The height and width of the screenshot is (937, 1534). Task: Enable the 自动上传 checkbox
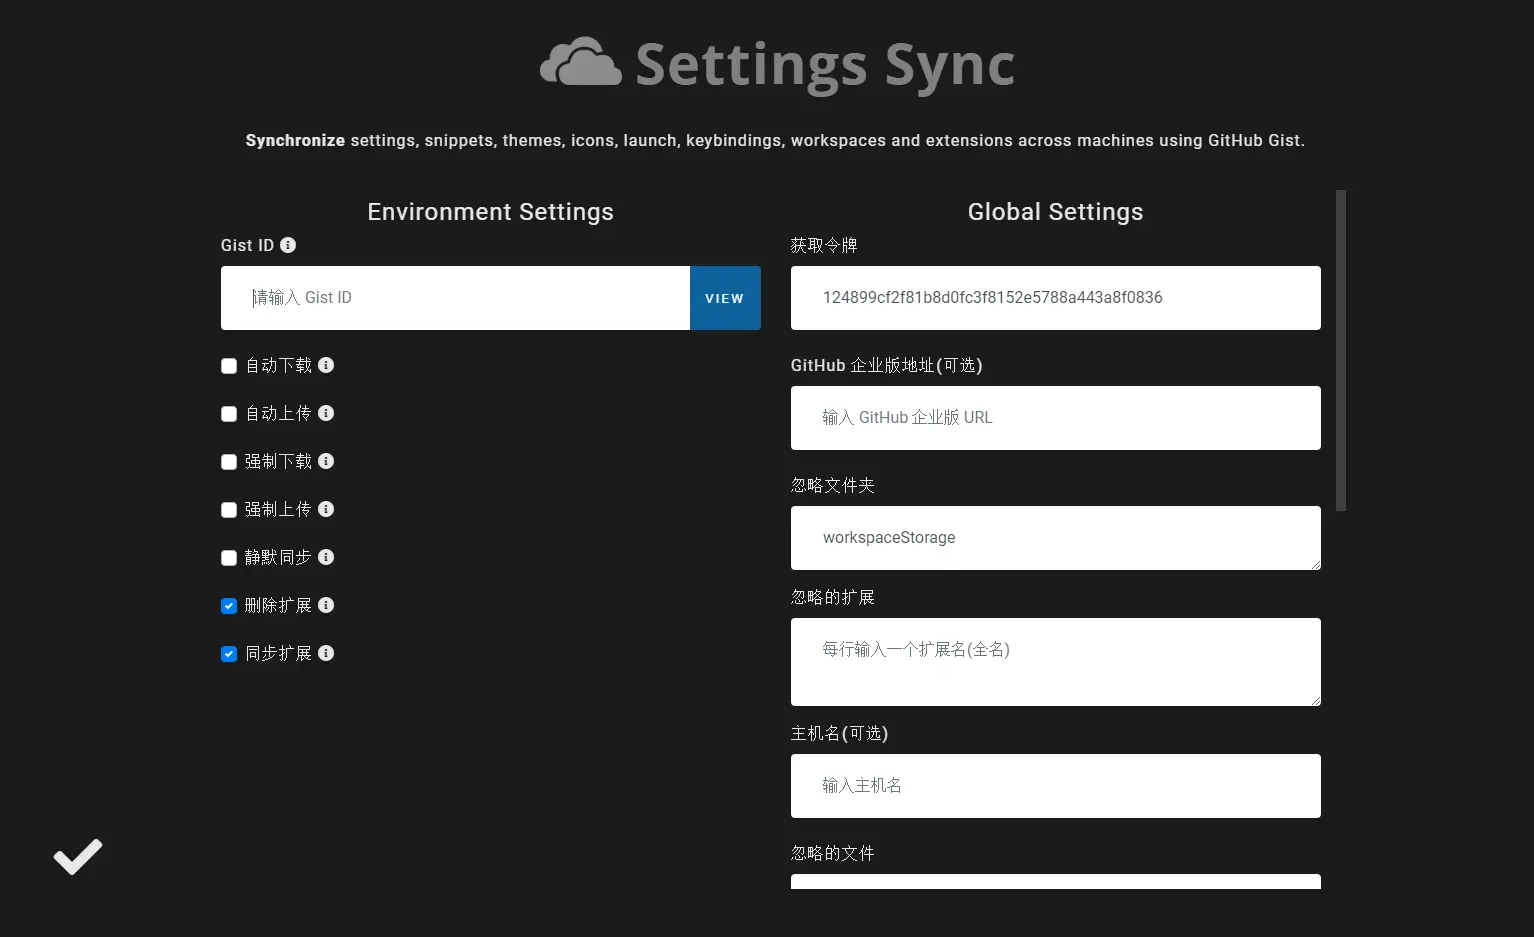pyautogui.click(x=229, y=414)
